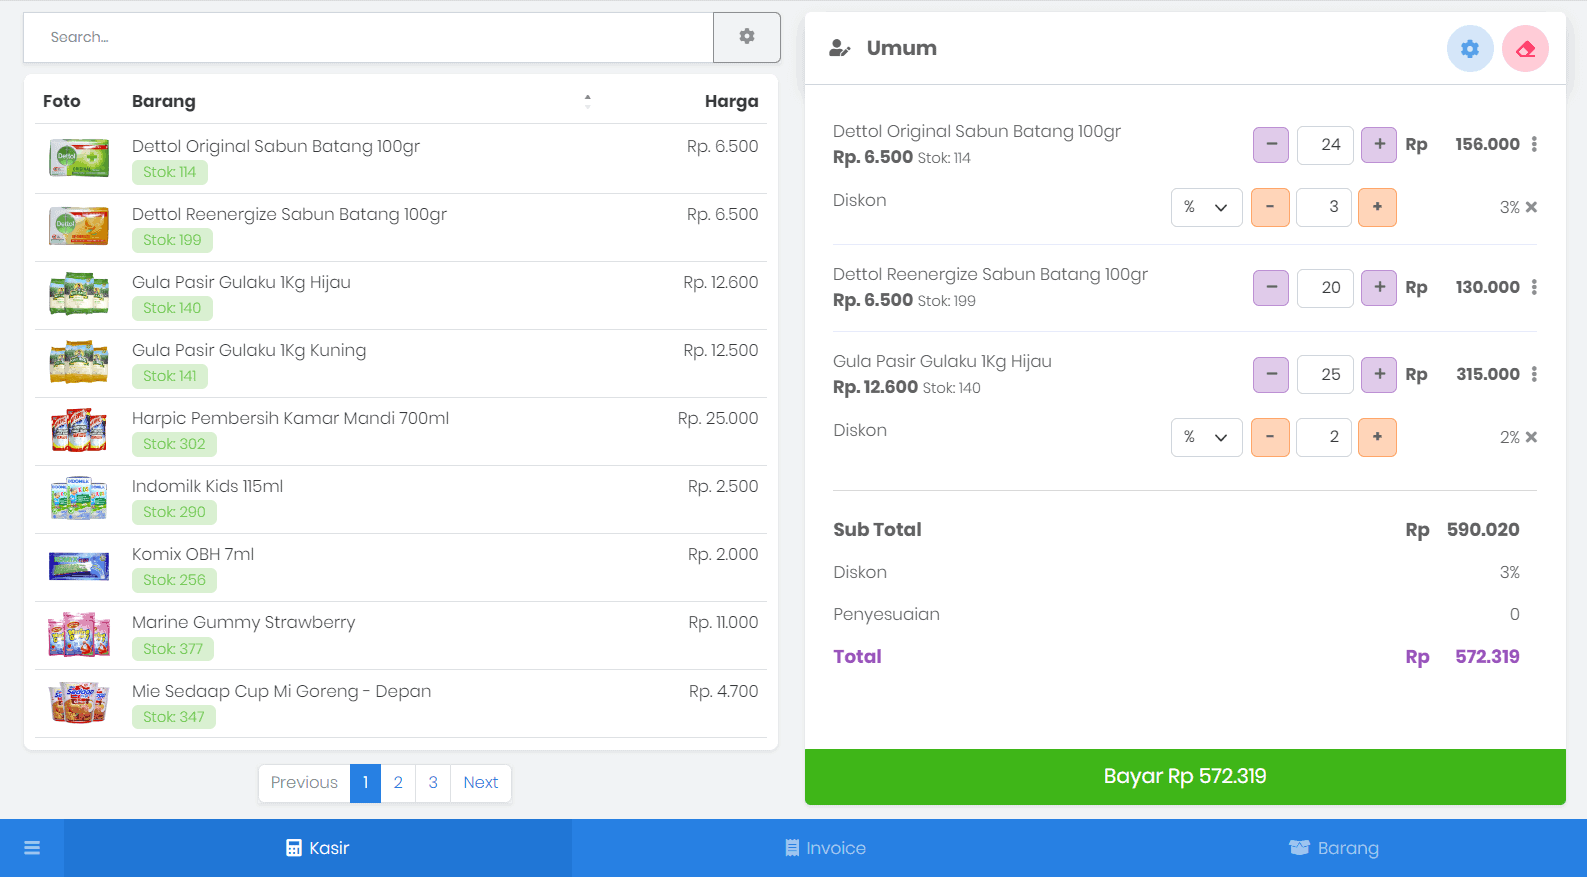Edit quantity field showing 24
Screen dimensions: 1587x877
[1325, 145]
